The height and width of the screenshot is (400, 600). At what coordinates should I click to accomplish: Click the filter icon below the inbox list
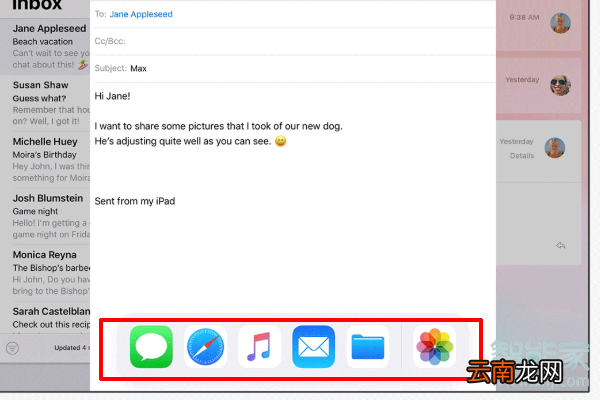tap(12, 348)
